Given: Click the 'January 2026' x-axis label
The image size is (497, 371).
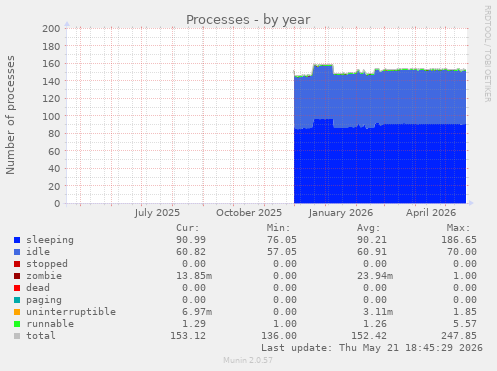Looking at the screenshot, I should (x=341, y=213).
